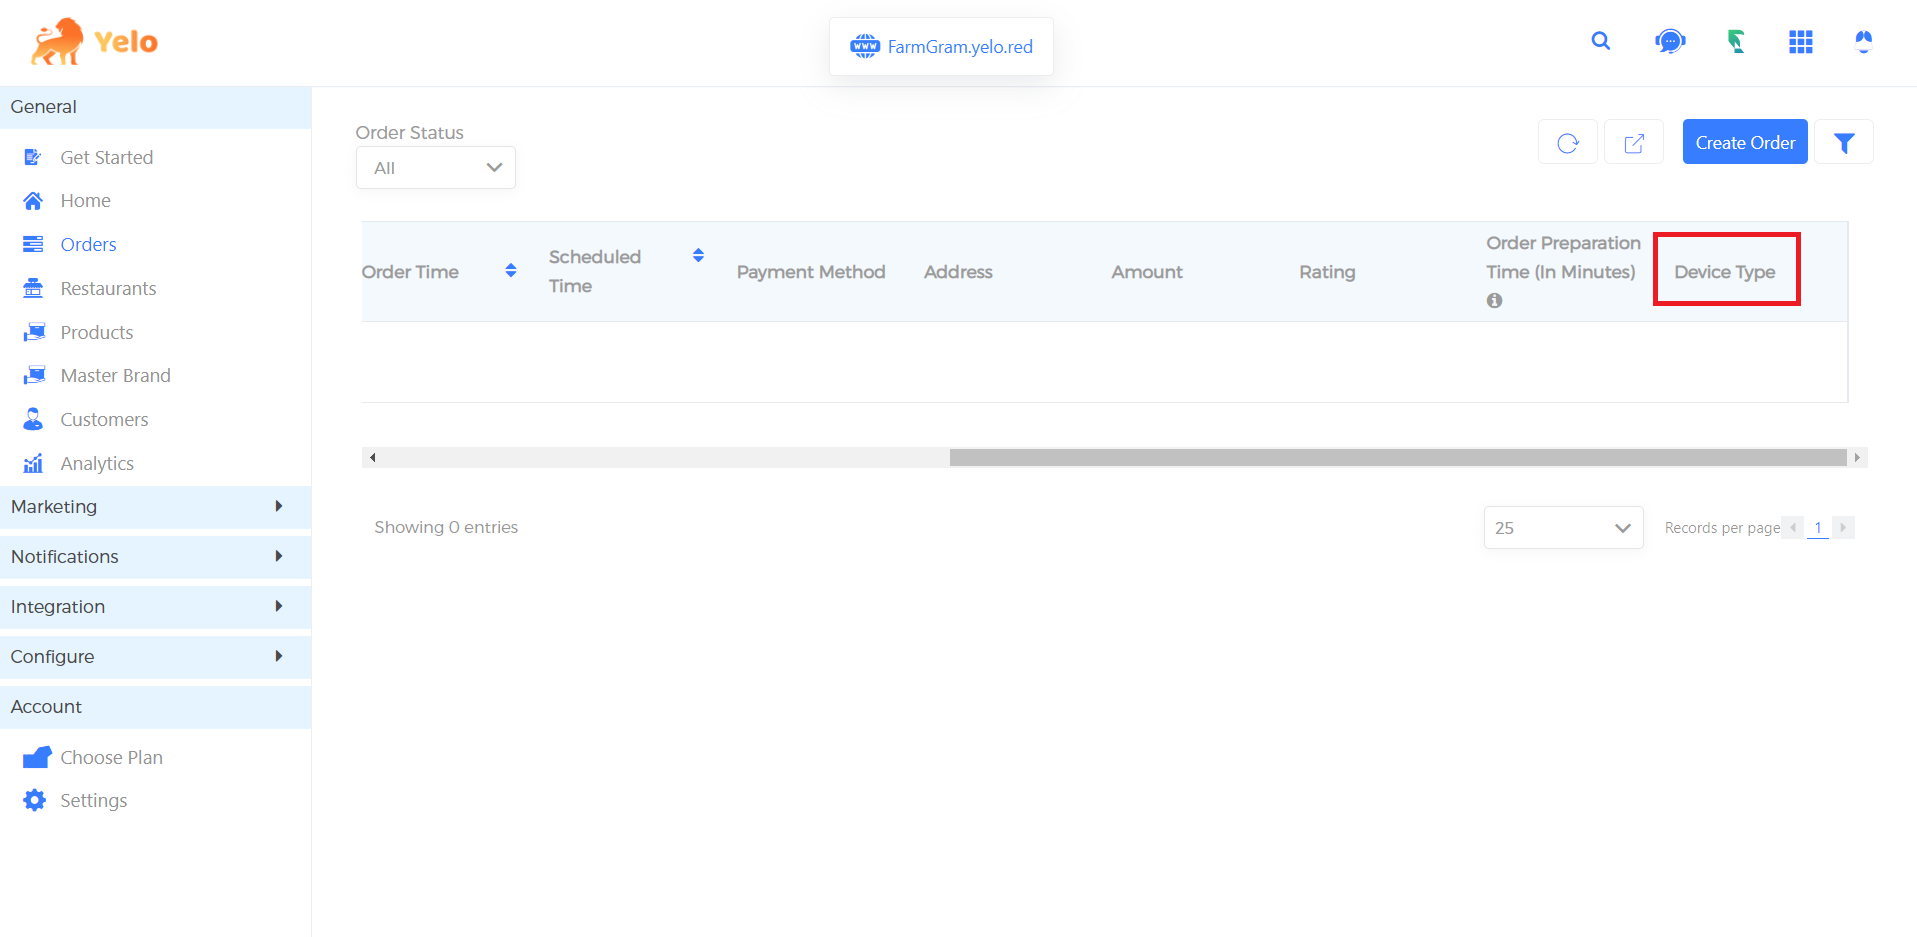The image size is (1917, 937).
Task: Open the filter panel icon
Action: 1844,142
